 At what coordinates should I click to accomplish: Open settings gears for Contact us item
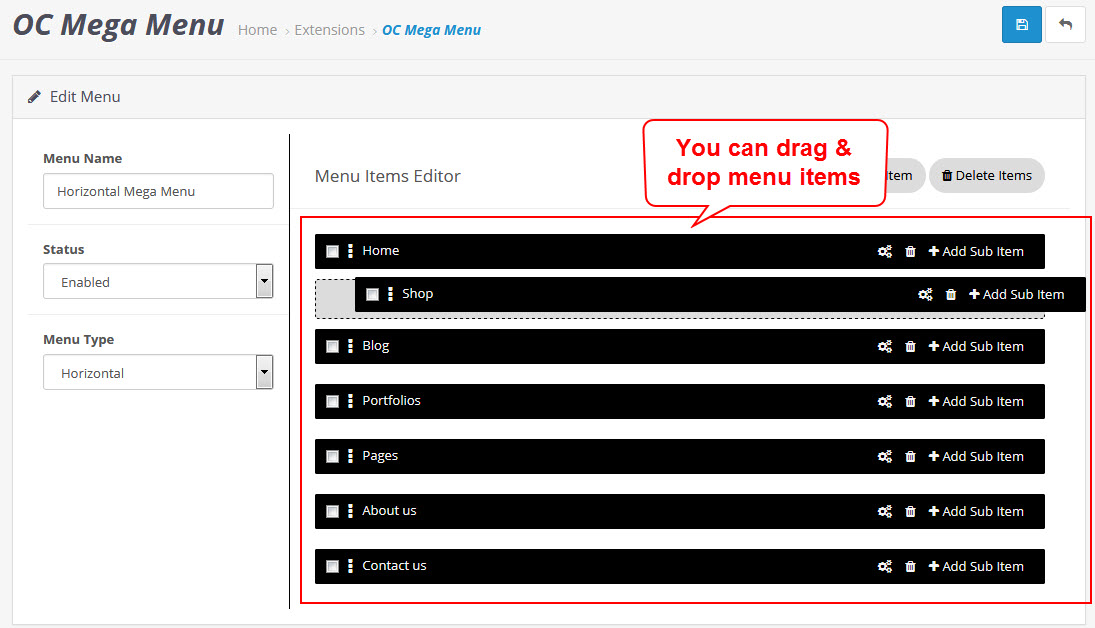click(885, 567)
